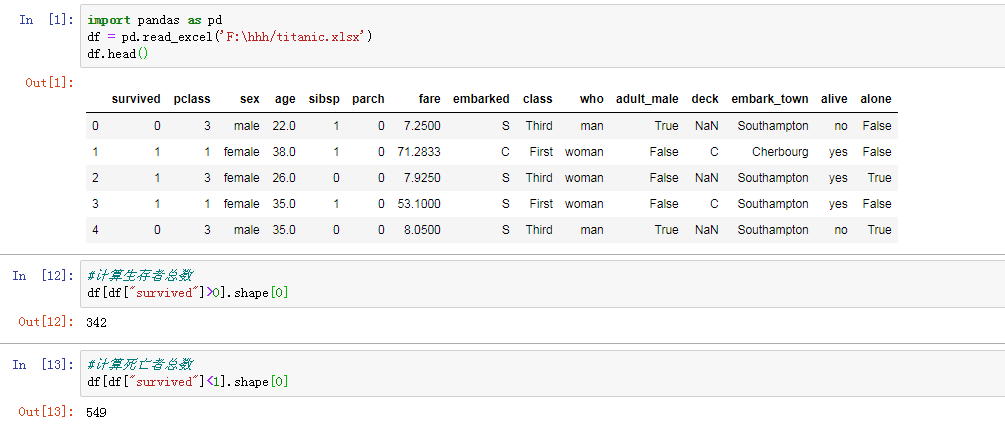The height and width of the screenshot is (433, 1005).
Task: Click row index 4 in the table
Action: (x=95, y=230)
